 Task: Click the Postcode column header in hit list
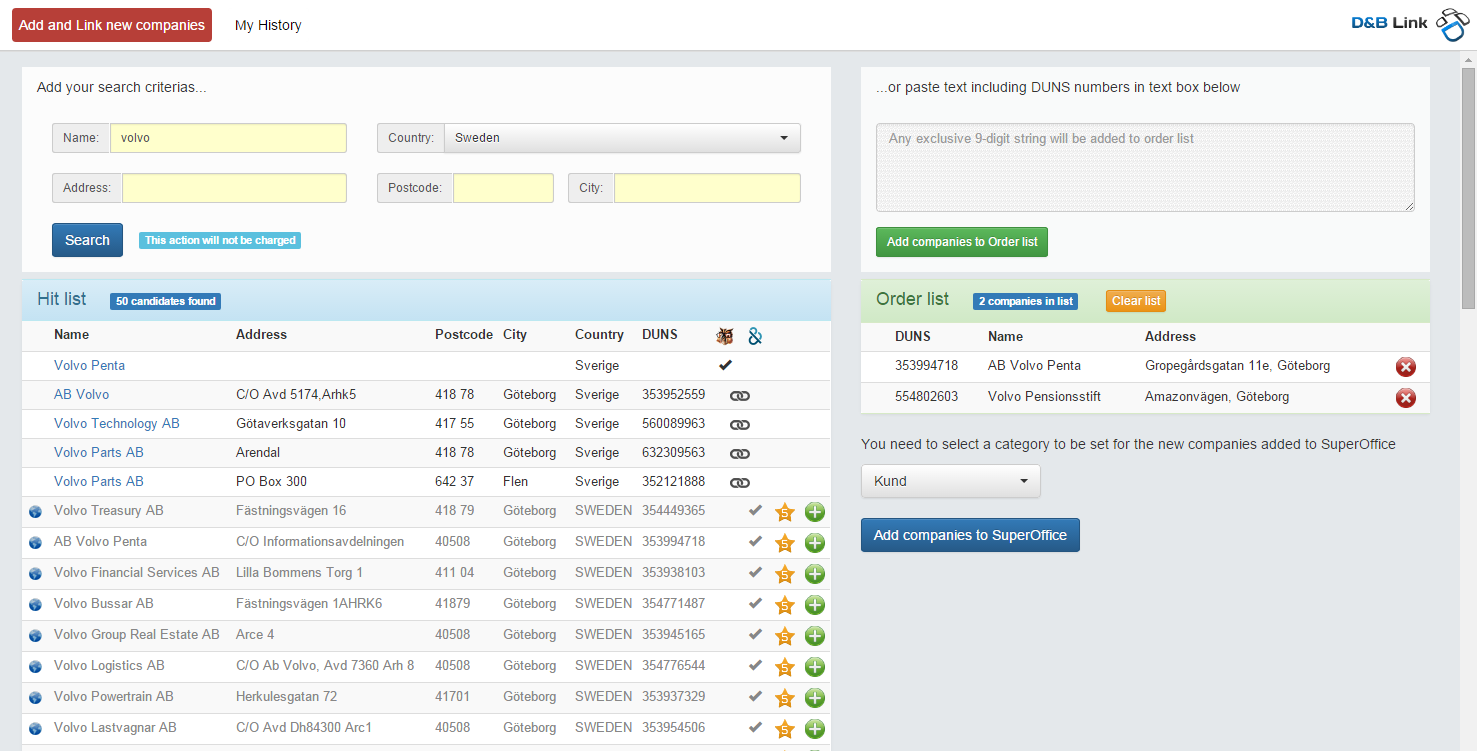[464, 334]
